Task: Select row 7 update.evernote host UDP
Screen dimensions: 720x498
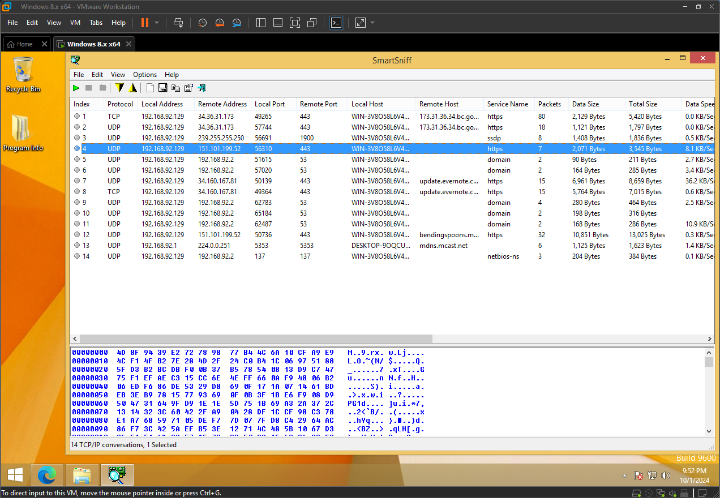Action: pos(393,181)
